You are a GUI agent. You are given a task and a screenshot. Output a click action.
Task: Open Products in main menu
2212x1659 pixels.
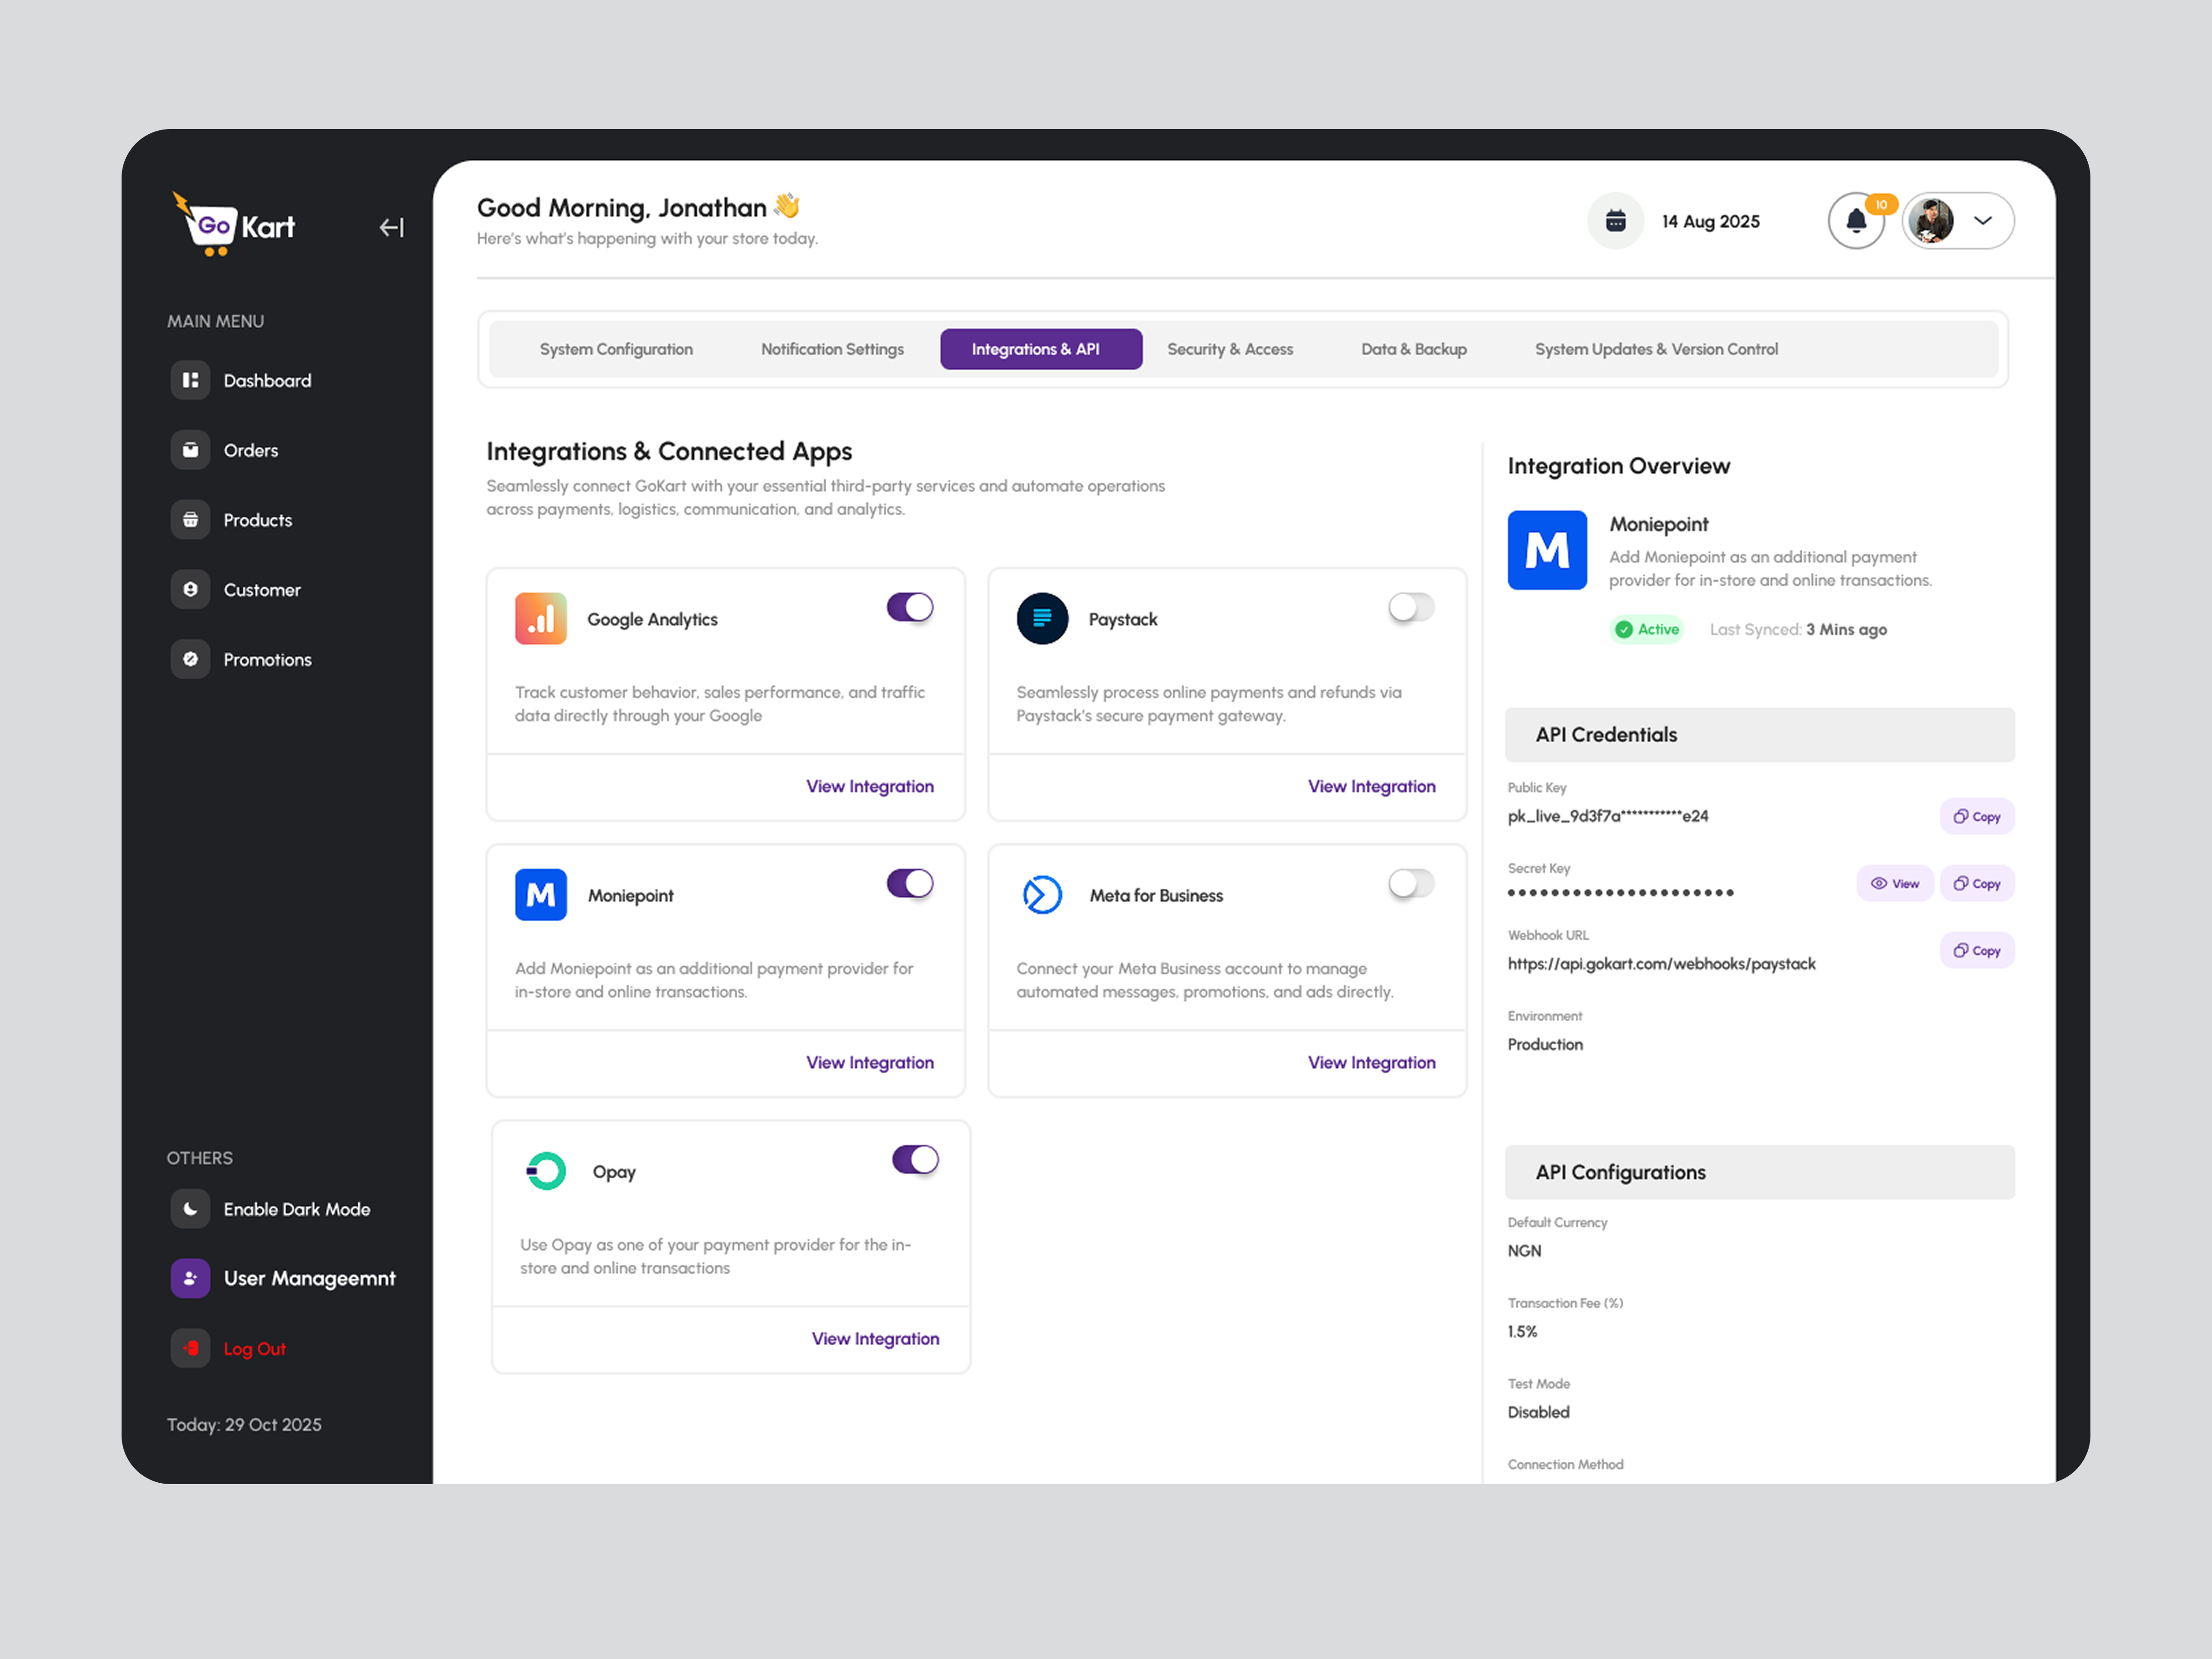point(231,520)
